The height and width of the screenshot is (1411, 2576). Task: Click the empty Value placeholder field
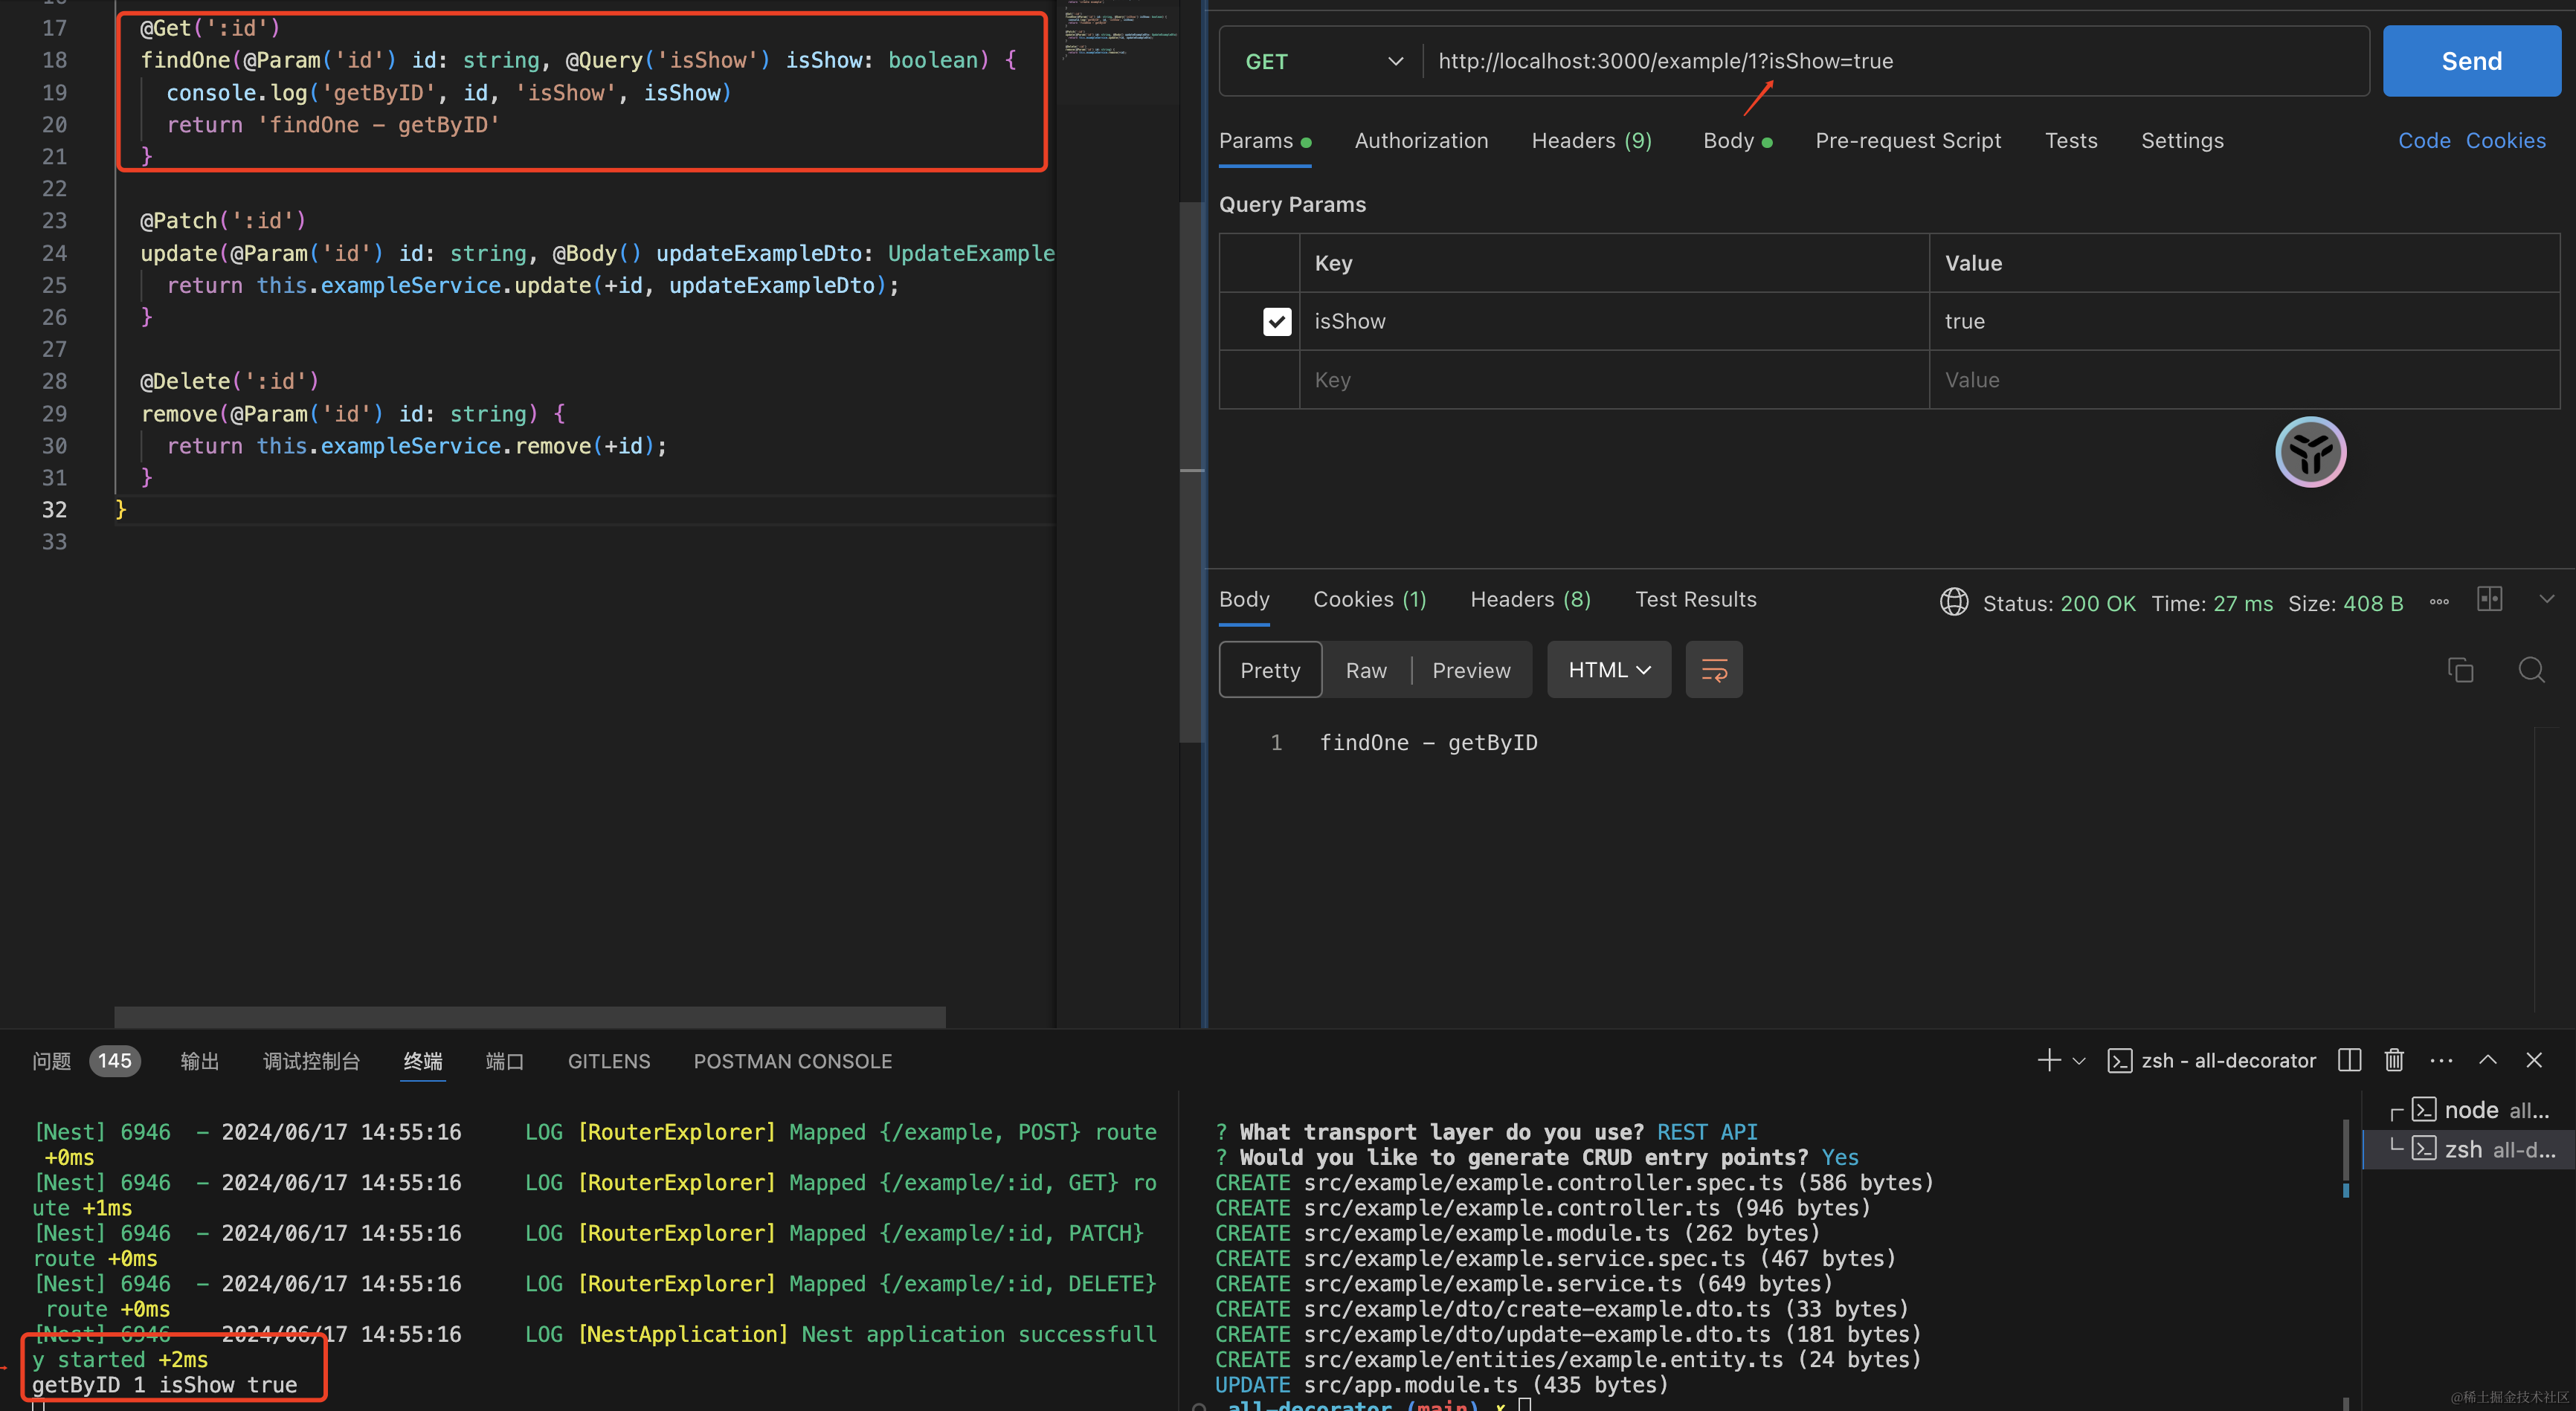coord(2243,380)
